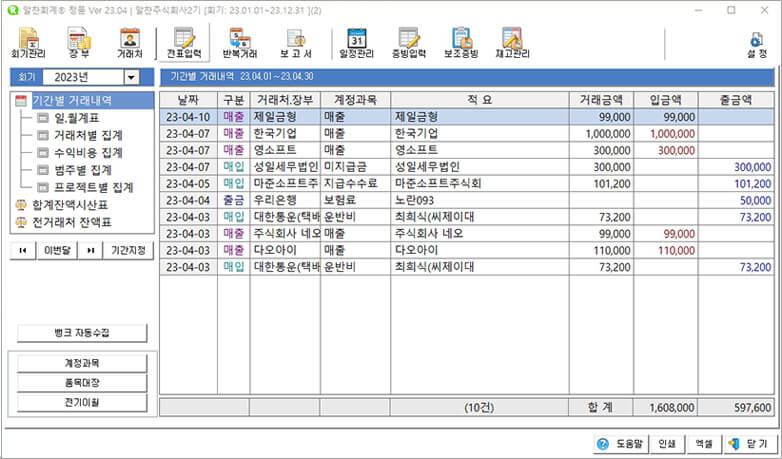Image resolution: width=782 pixels, height=459 pixels.
Task: Click the 엑셀 export button
Action: coord(704,444)
